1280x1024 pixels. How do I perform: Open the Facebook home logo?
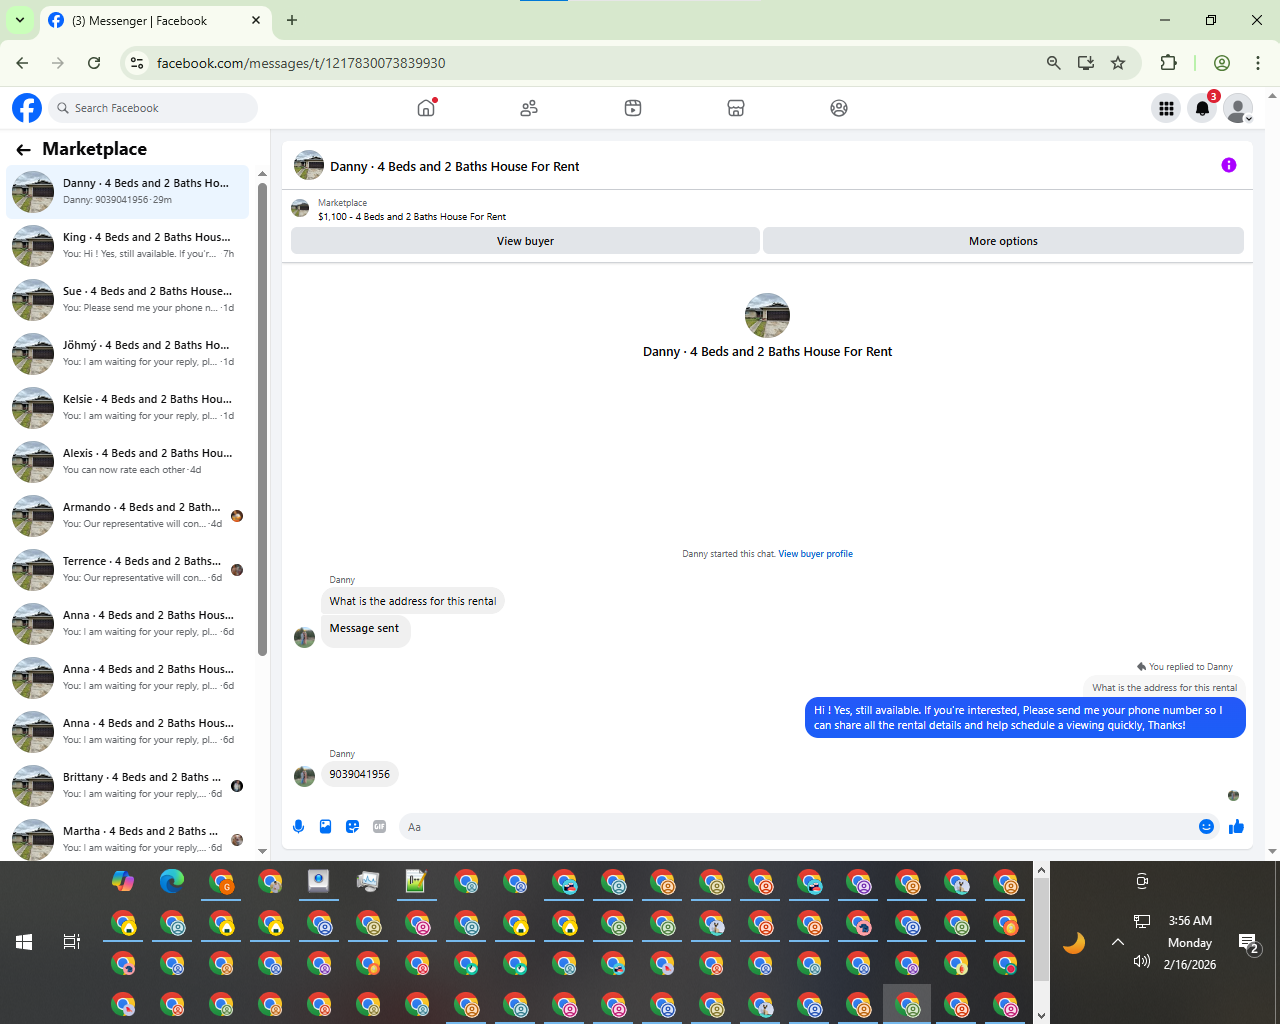pyautogui.click(x=27, y=108)
